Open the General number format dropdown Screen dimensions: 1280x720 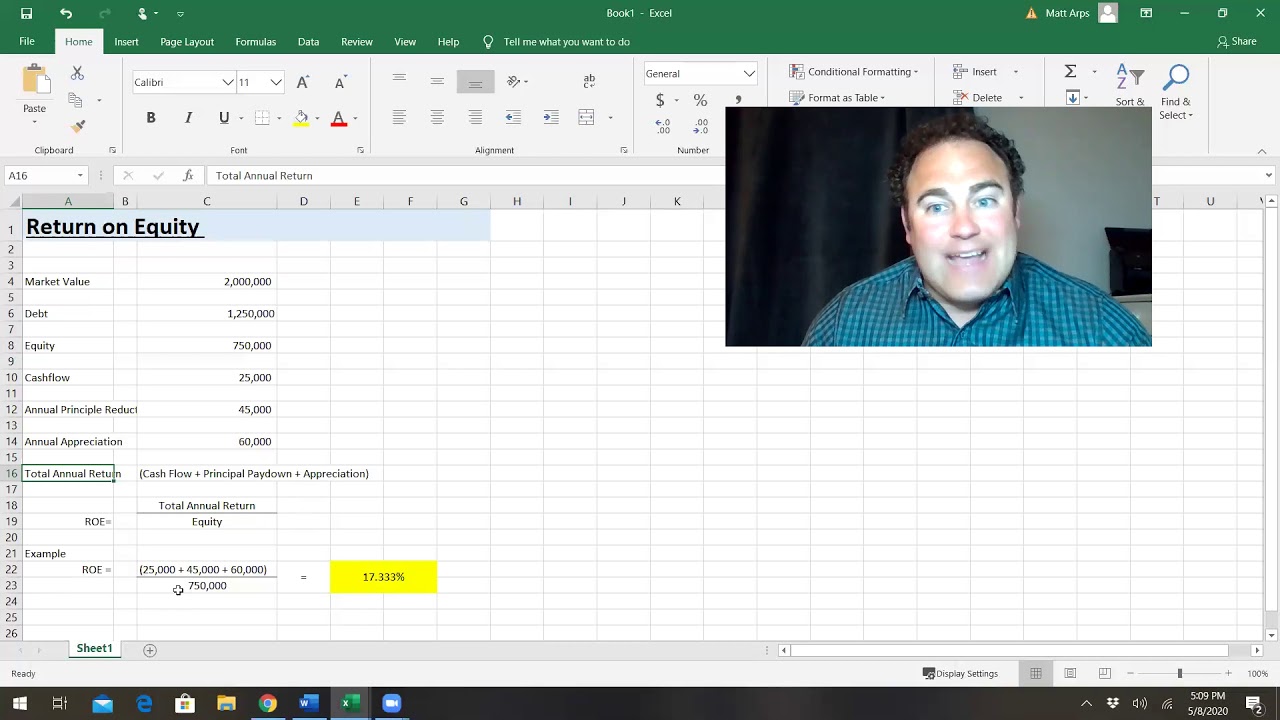click(x=749, y=73)
